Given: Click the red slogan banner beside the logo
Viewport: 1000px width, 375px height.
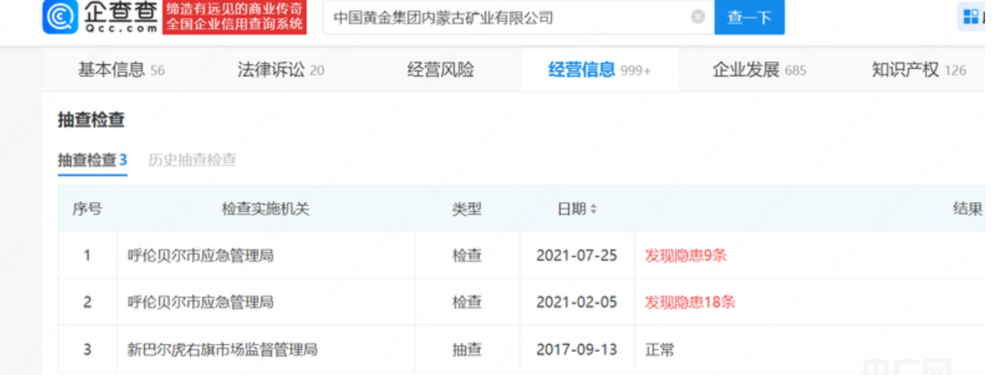Looking at the screenshot, I should [x=235, y=17].
